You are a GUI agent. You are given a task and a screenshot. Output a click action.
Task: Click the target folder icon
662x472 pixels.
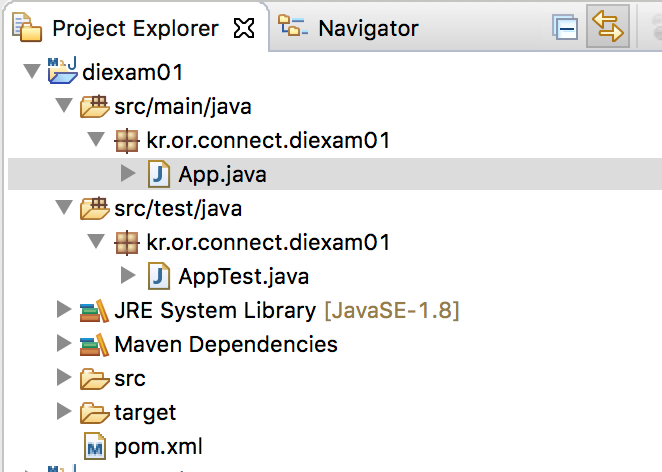[x=95, y=413]
